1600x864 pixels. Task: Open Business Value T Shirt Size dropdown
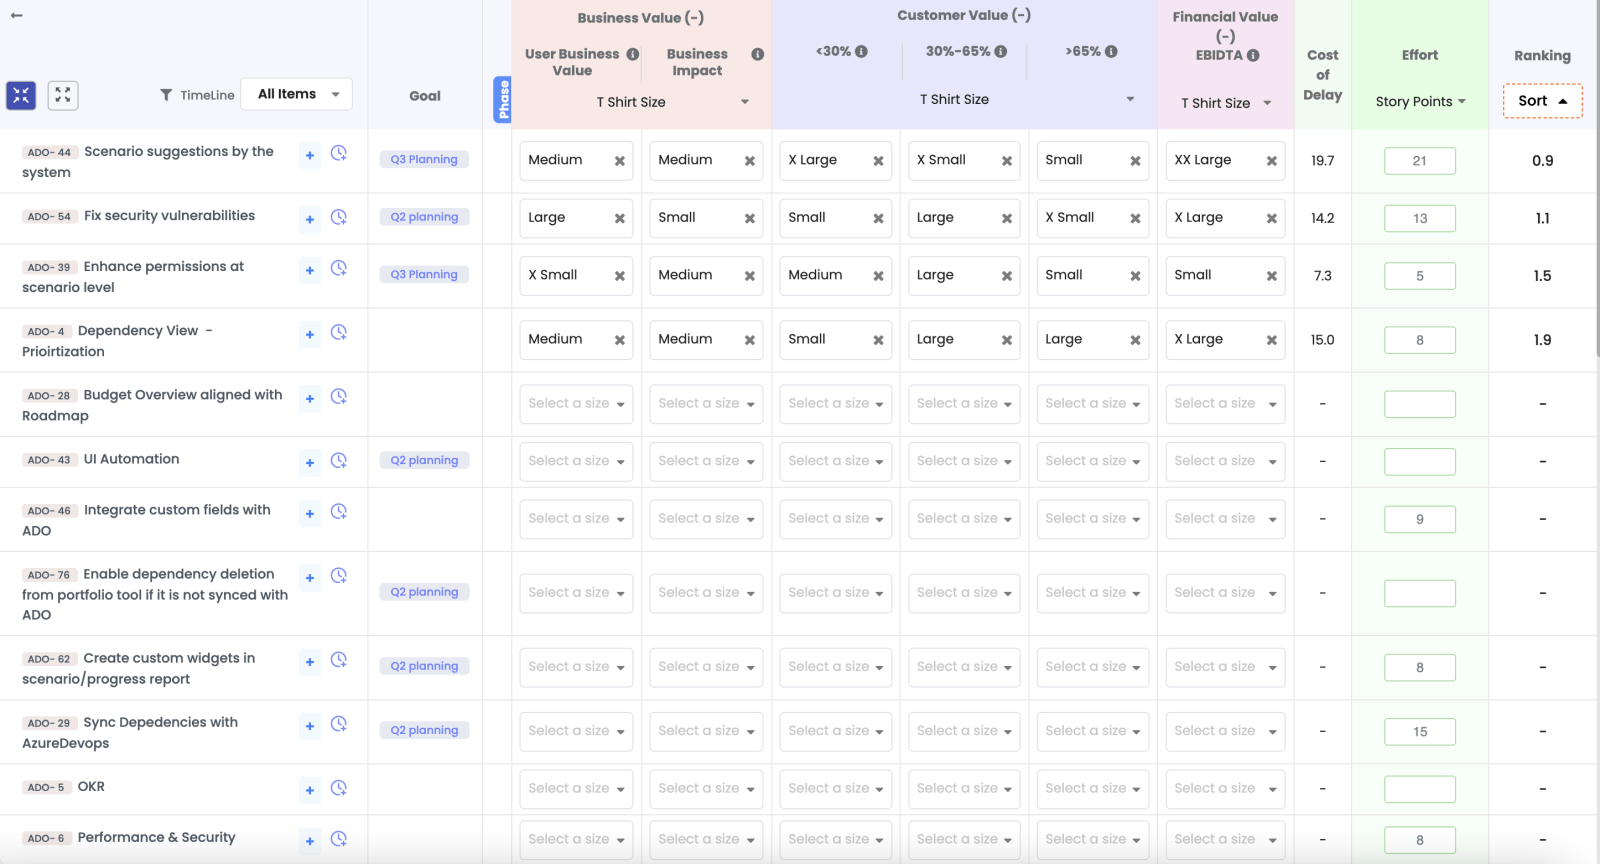click(x=672, y=102)
